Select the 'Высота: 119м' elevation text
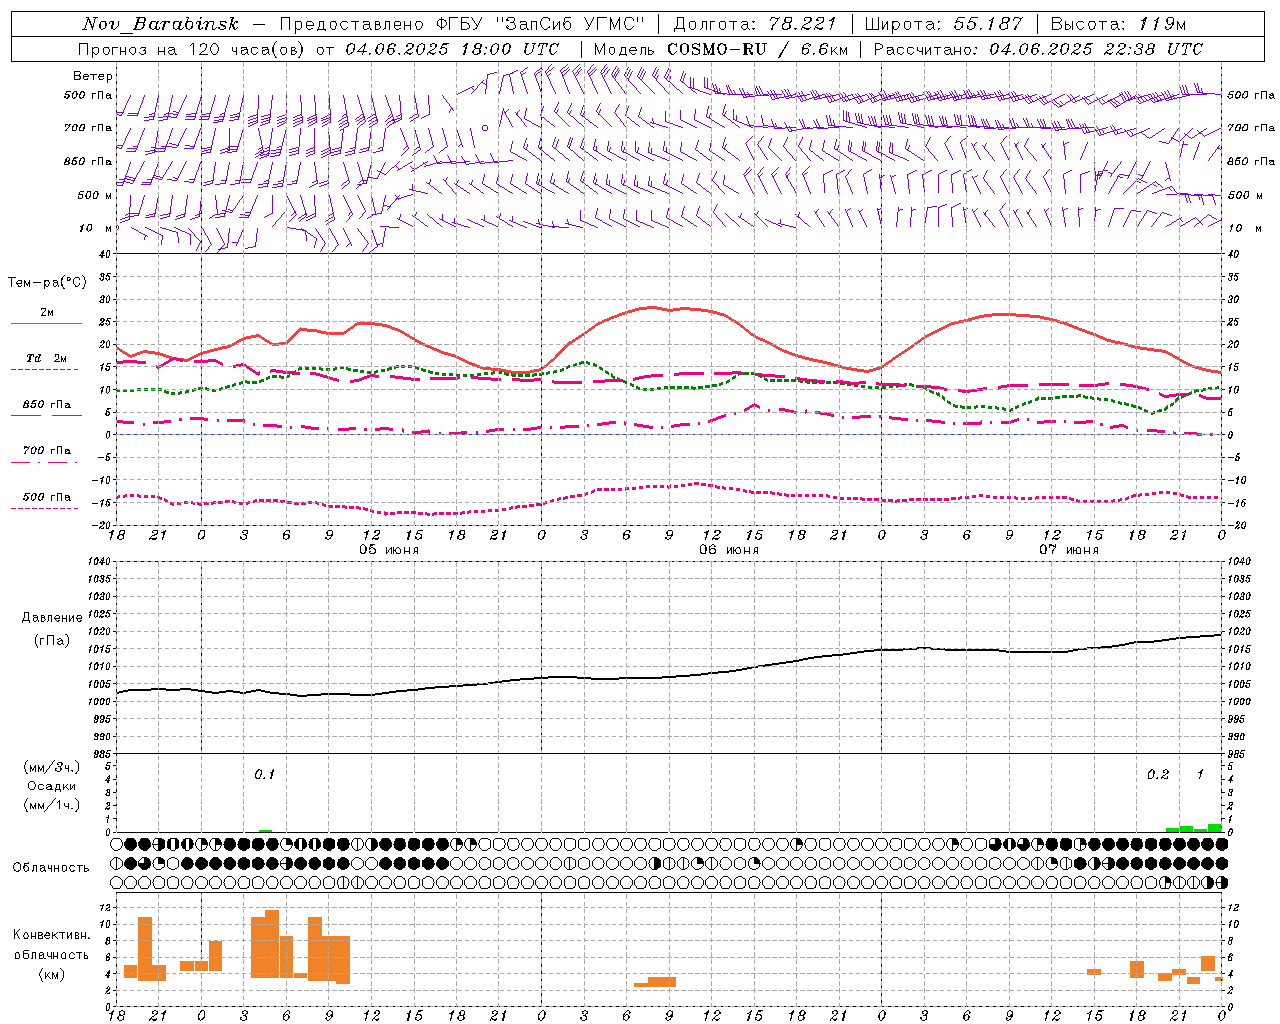Screen dimensions: 1280x1024 click(x=1118, y=24)
